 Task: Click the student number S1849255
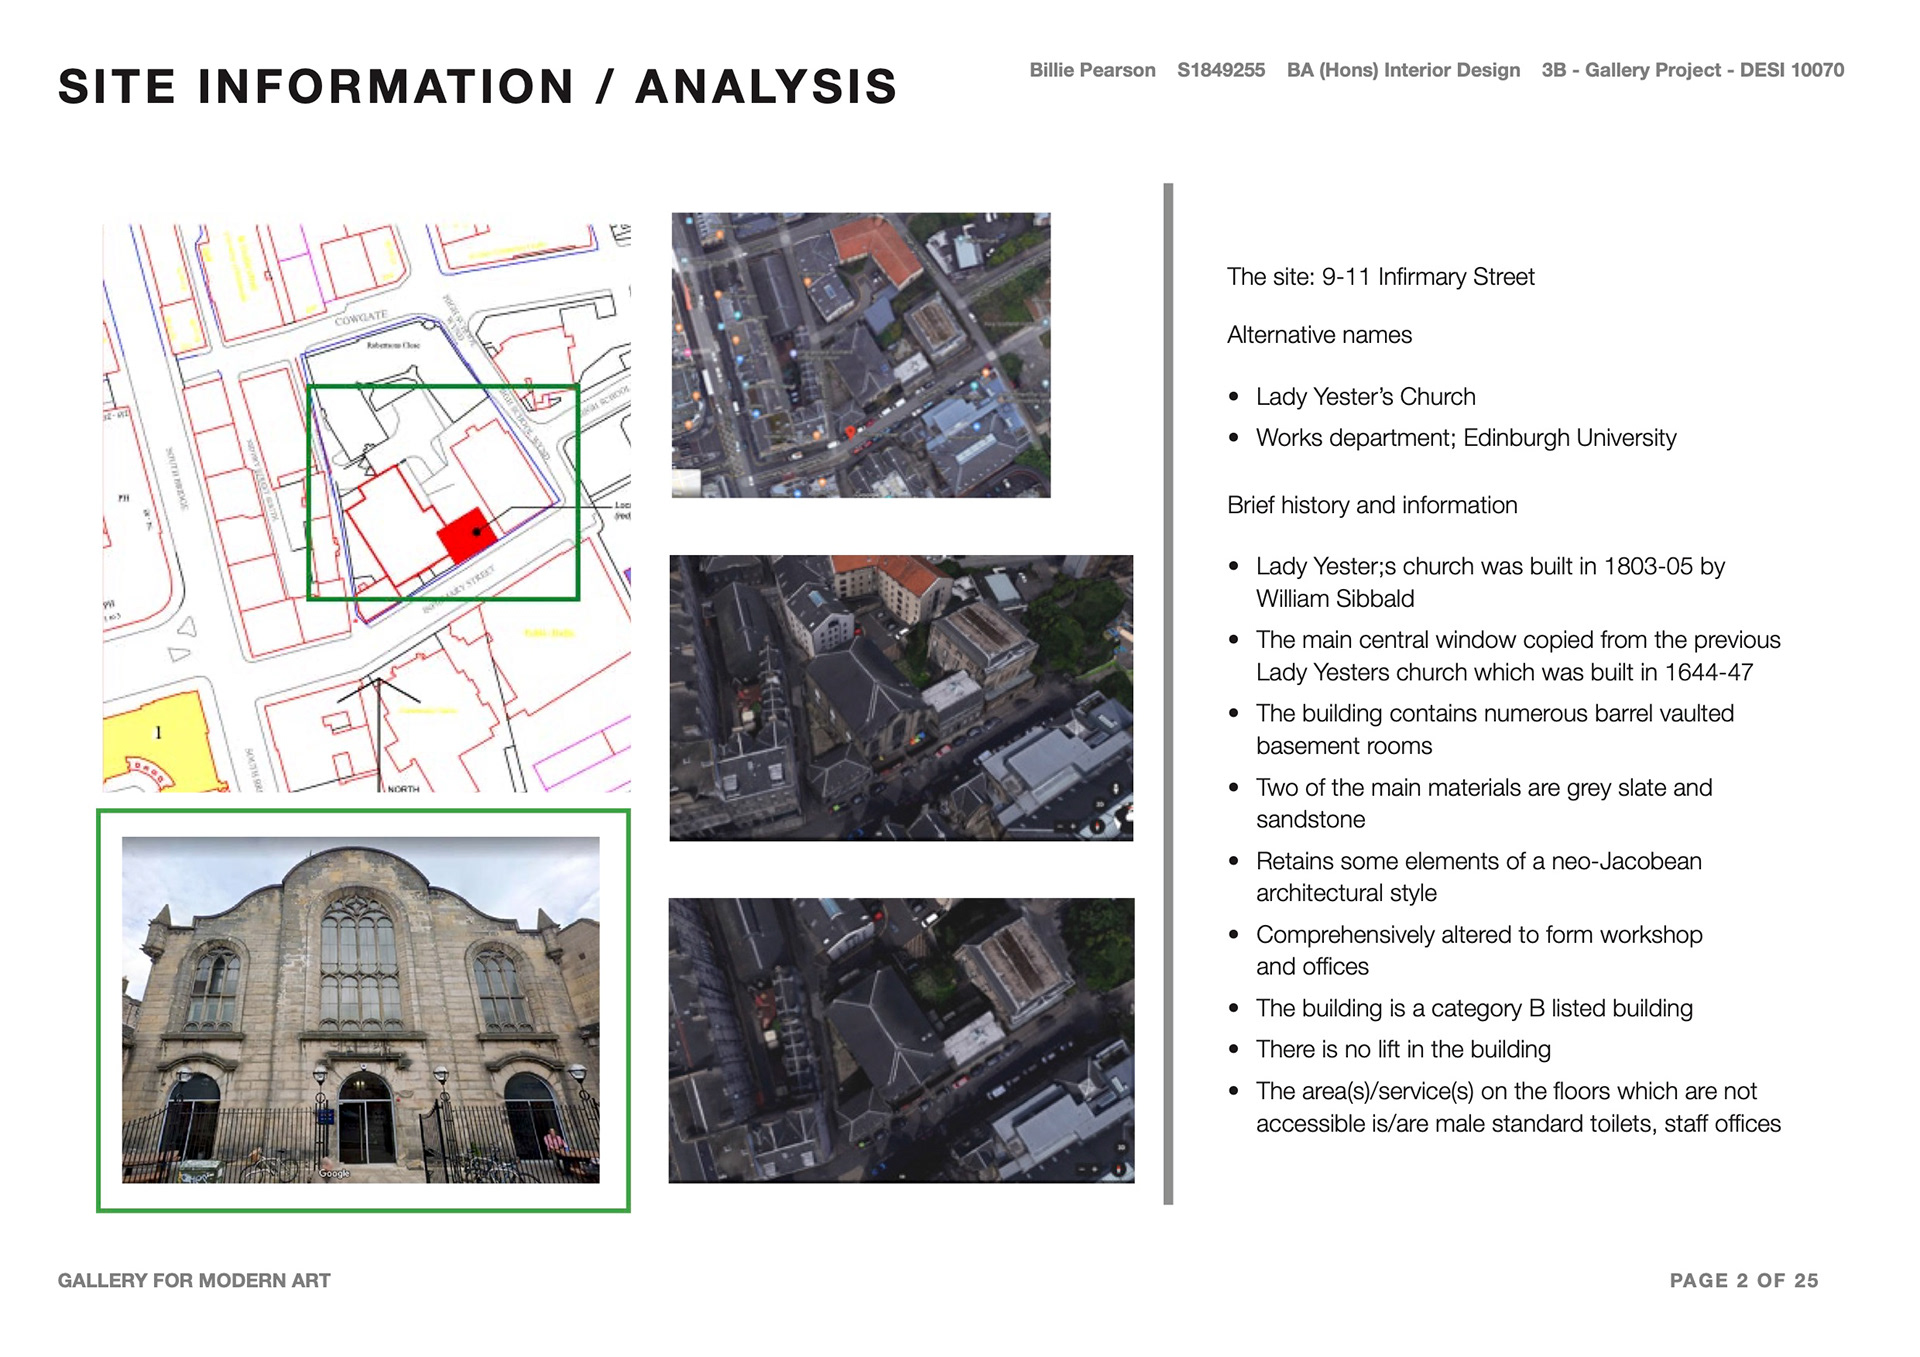coord(1220,70)
